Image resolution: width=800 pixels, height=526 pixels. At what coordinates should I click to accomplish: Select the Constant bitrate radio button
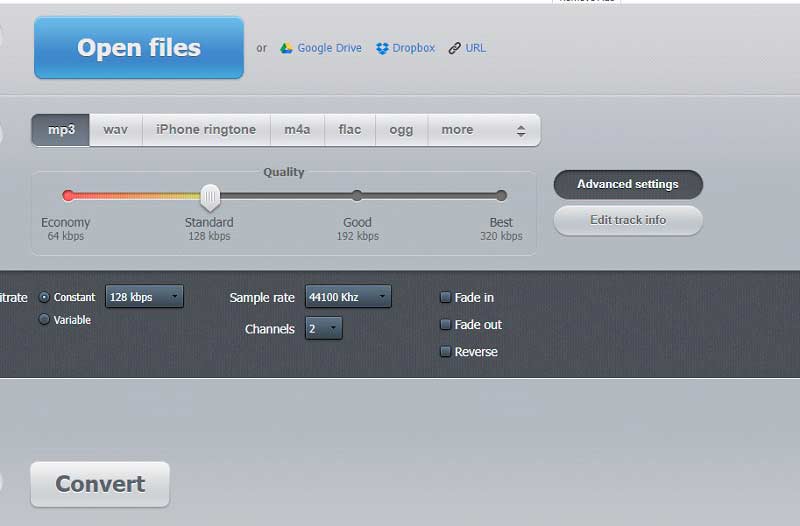click(x=44, y=297)
